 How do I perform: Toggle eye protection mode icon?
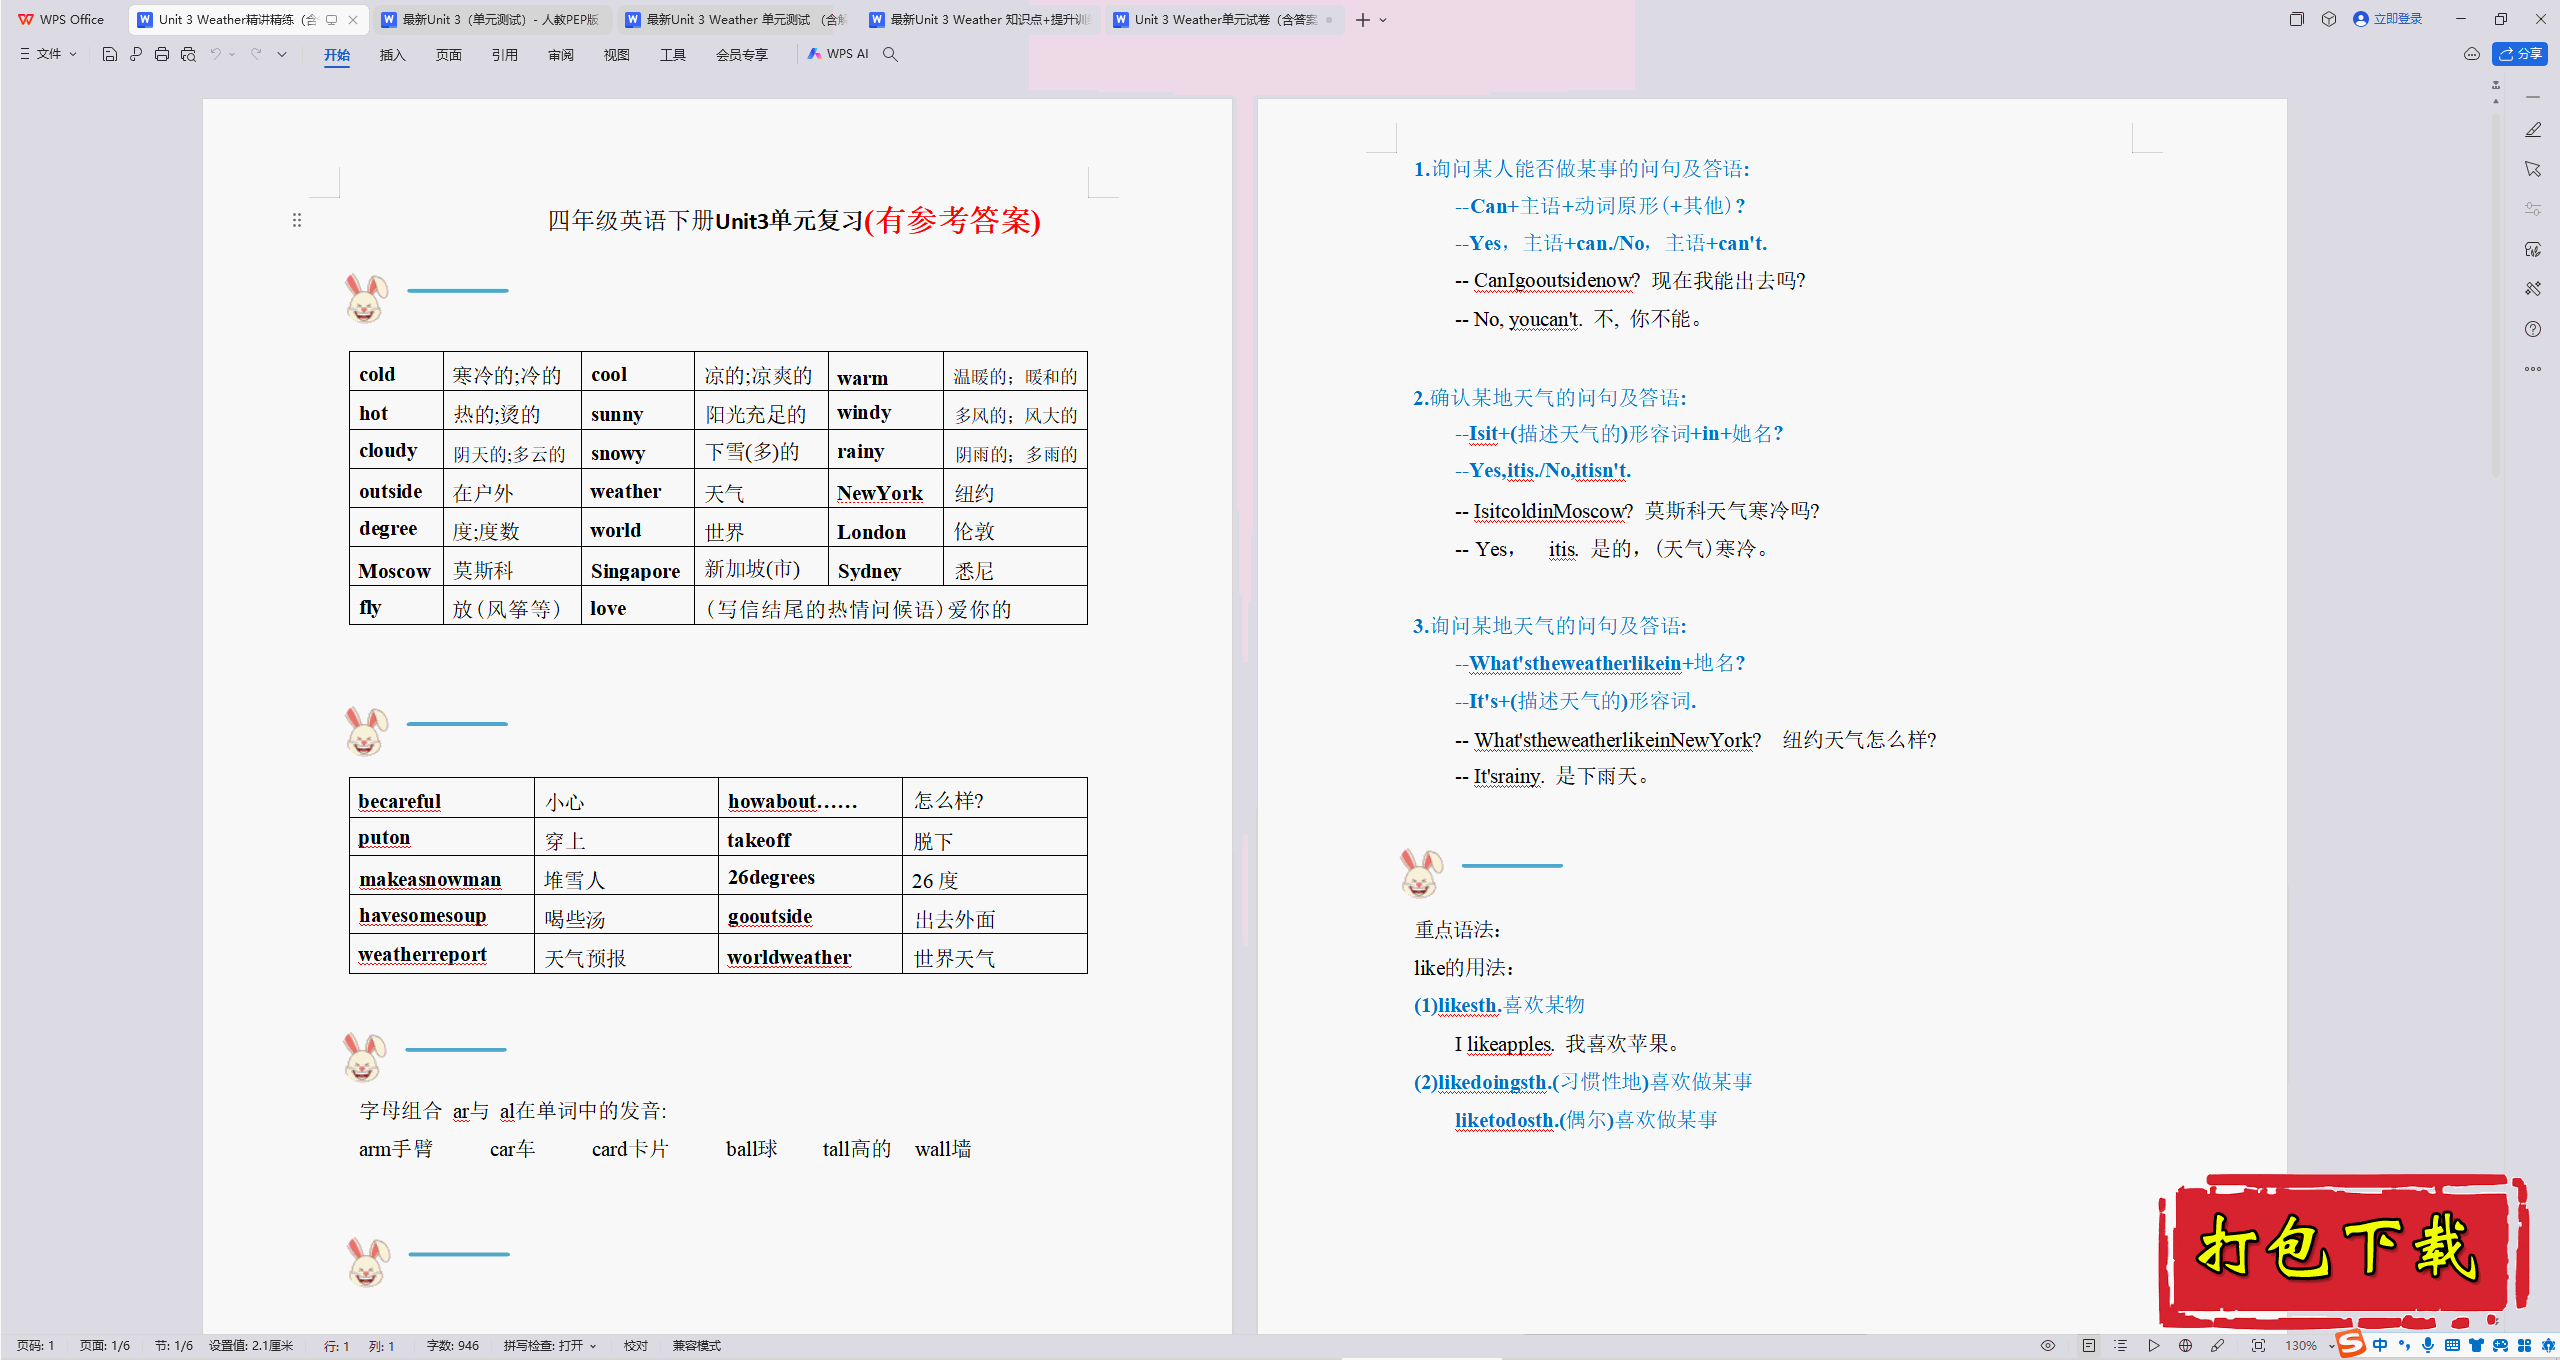(x=2048, y=1346)
